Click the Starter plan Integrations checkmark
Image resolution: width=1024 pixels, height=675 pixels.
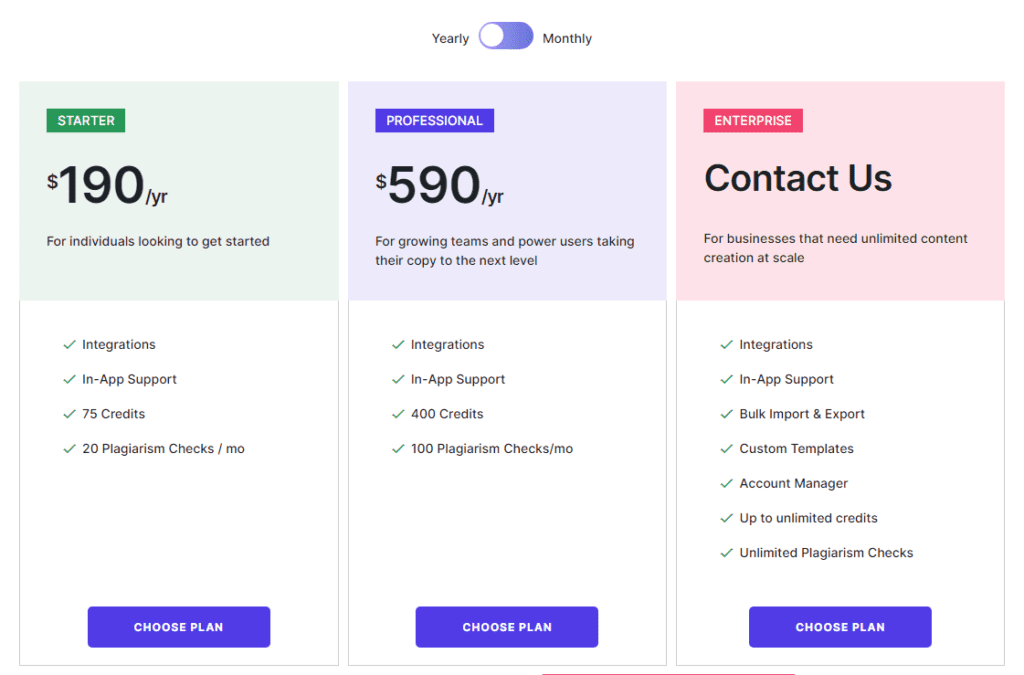click(x=69, y=345)
